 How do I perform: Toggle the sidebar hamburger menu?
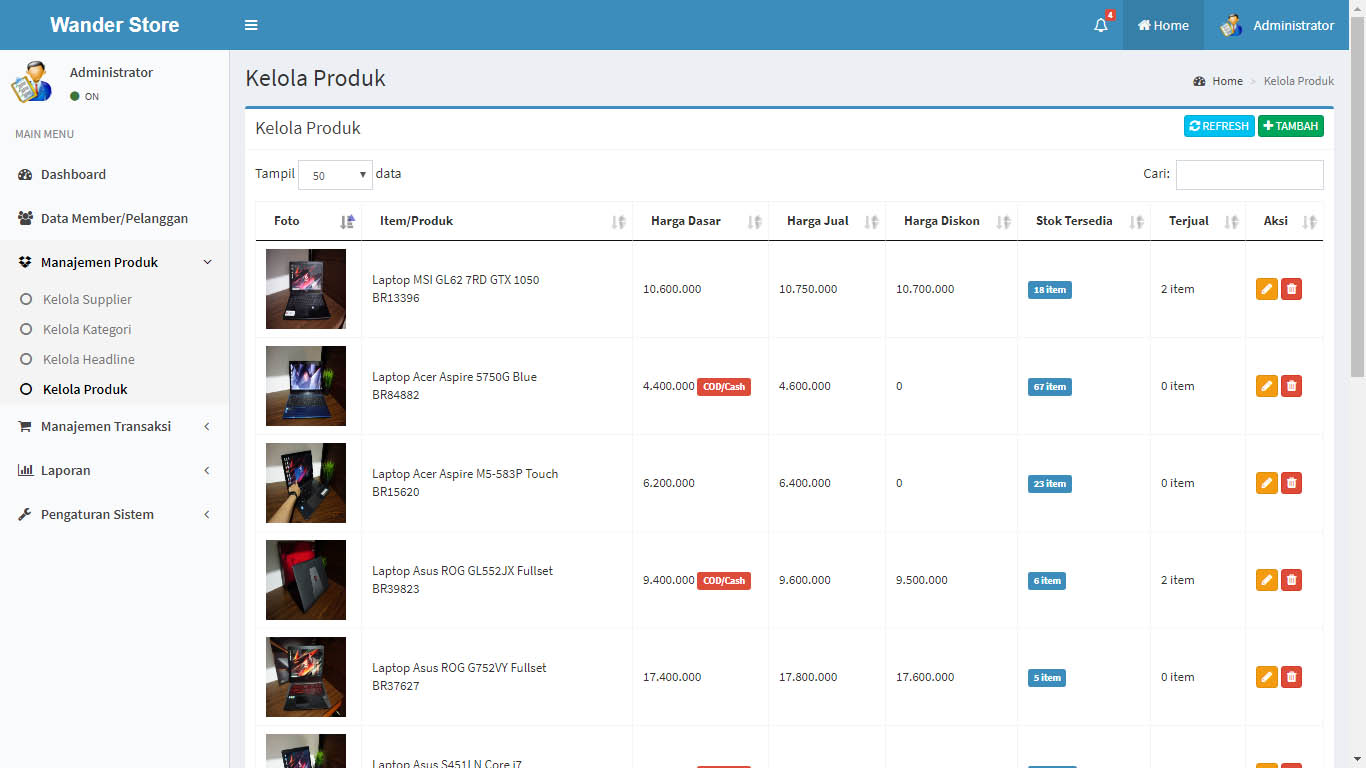251,25
